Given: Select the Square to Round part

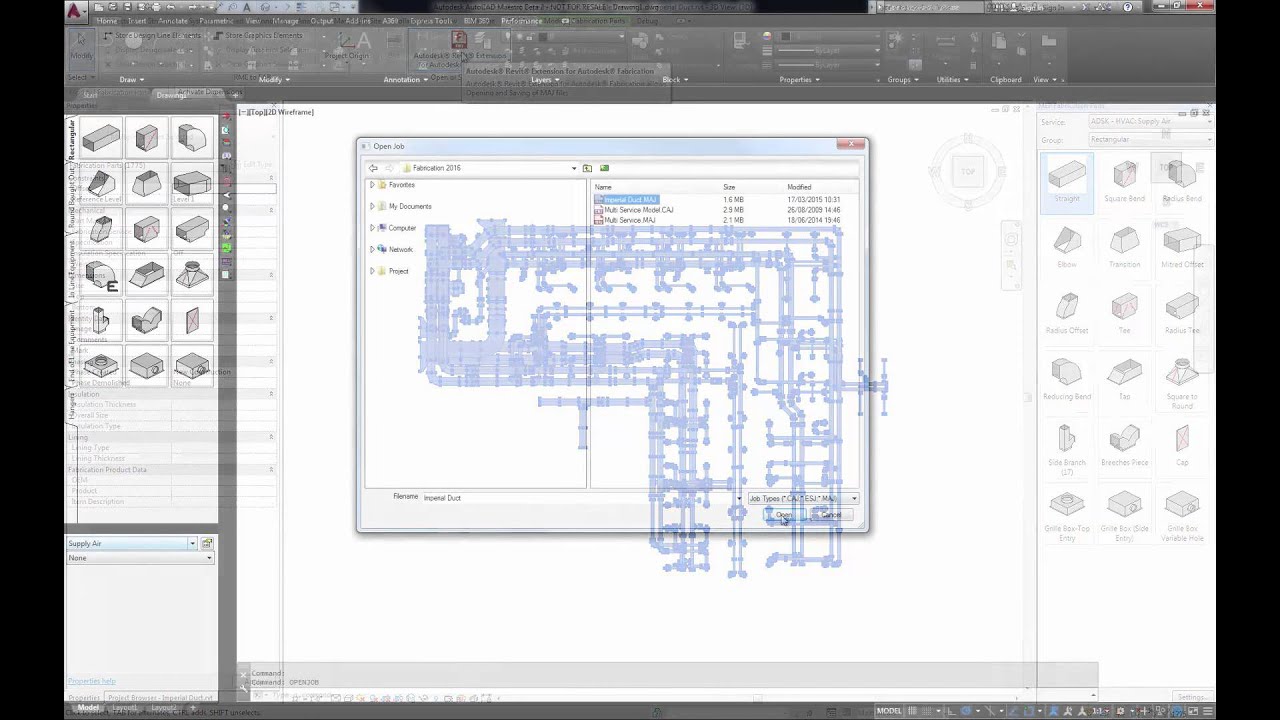Looking at the screenshot, I should click(1182, 381).
